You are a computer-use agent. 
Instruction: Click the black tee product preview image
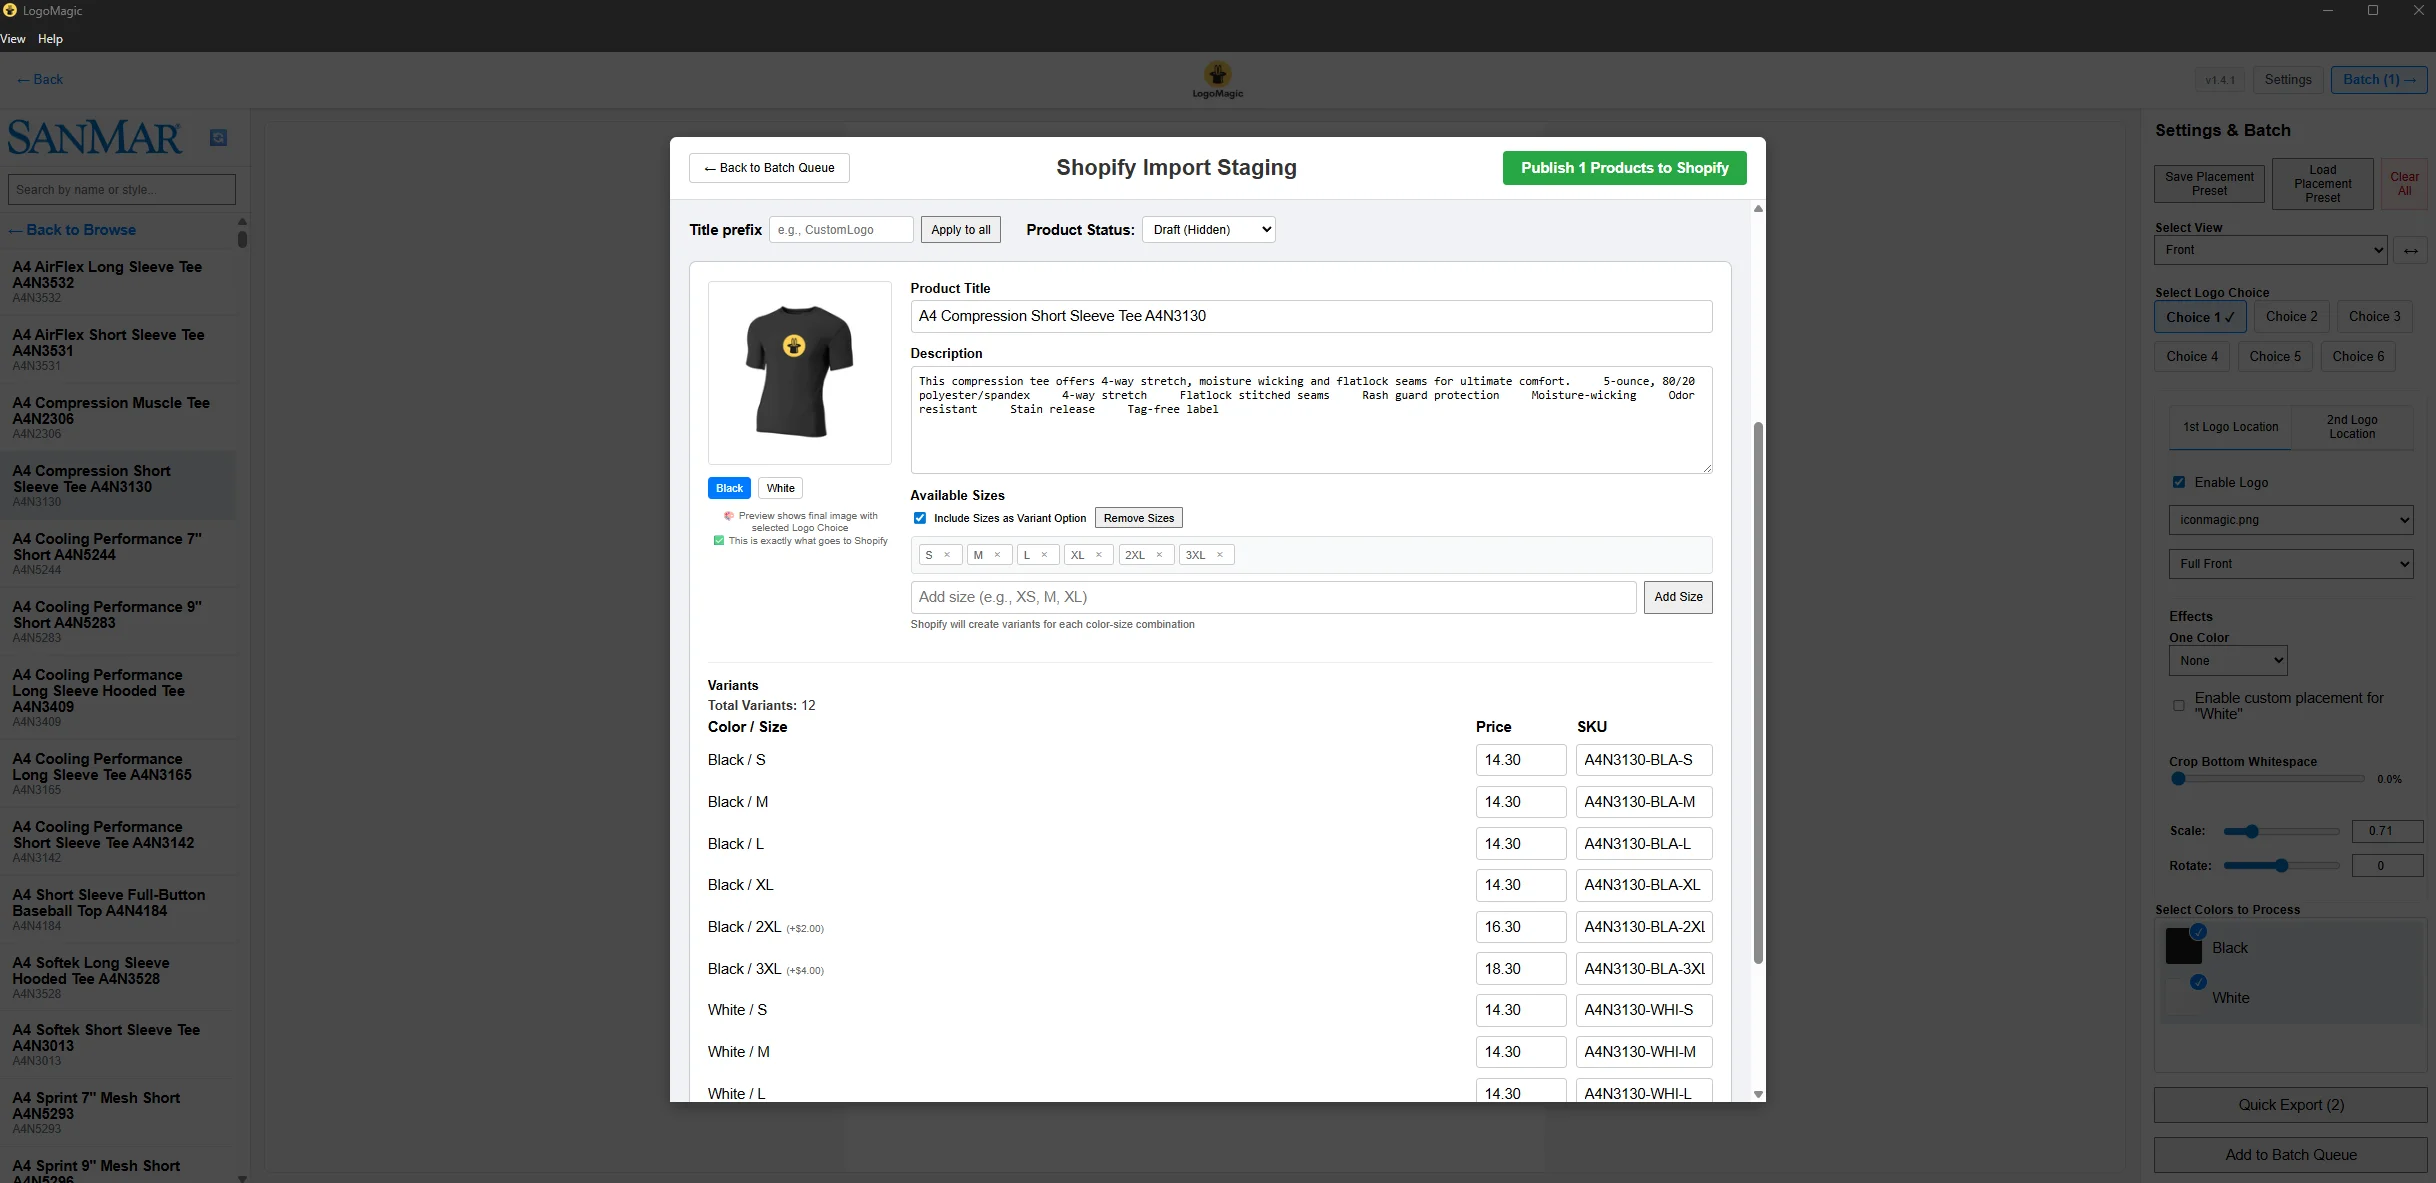tap(799, 372)
